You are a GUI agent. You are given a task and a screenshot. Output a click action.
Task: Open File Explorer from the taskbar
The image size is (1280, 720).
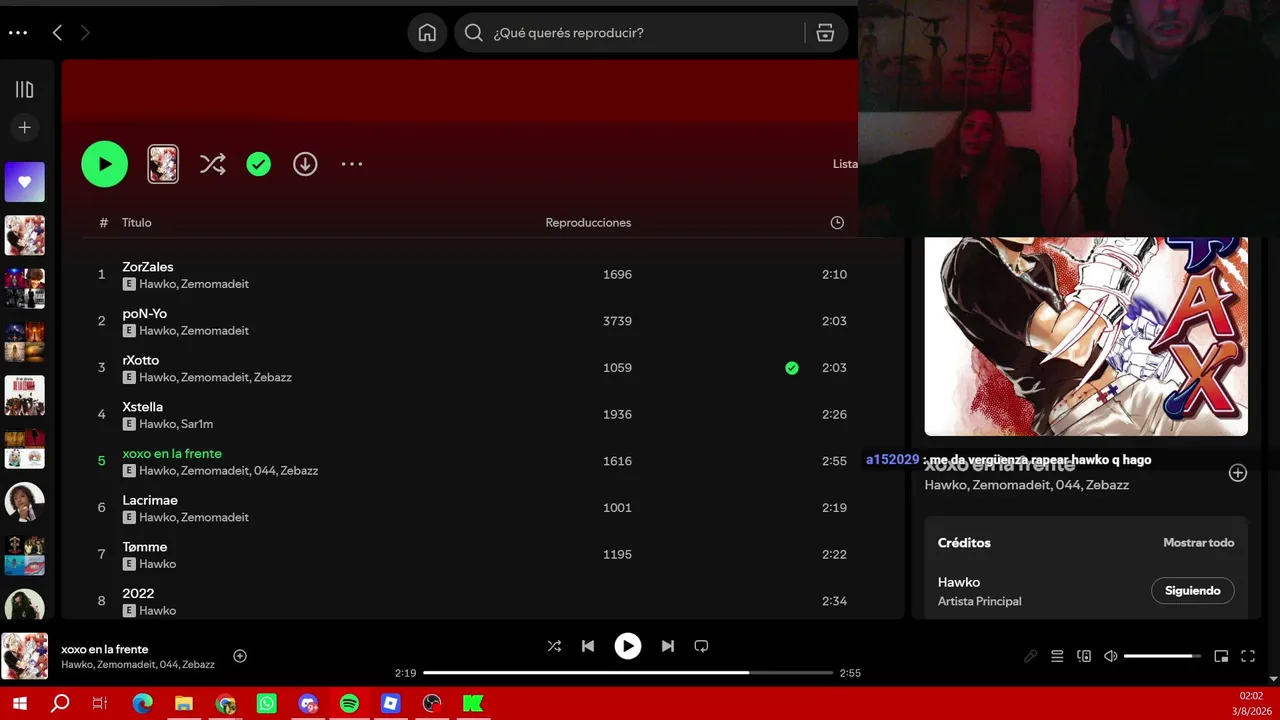coord(183,704)
